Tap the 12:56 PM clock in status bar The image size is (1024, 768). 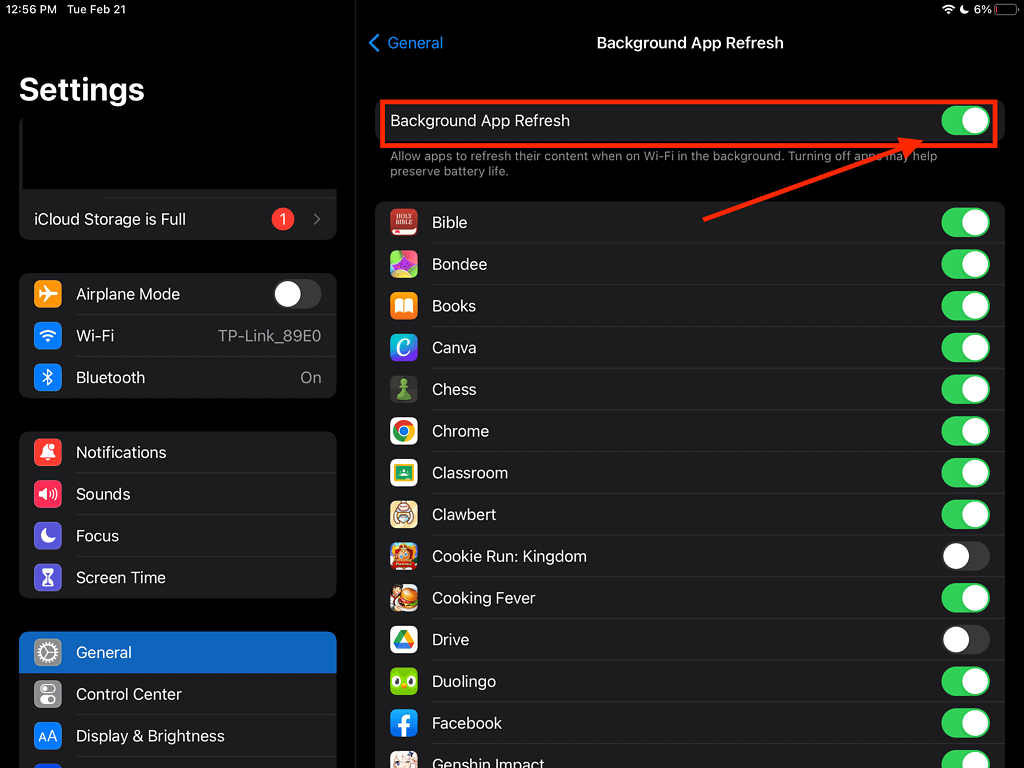click(31, 9)
